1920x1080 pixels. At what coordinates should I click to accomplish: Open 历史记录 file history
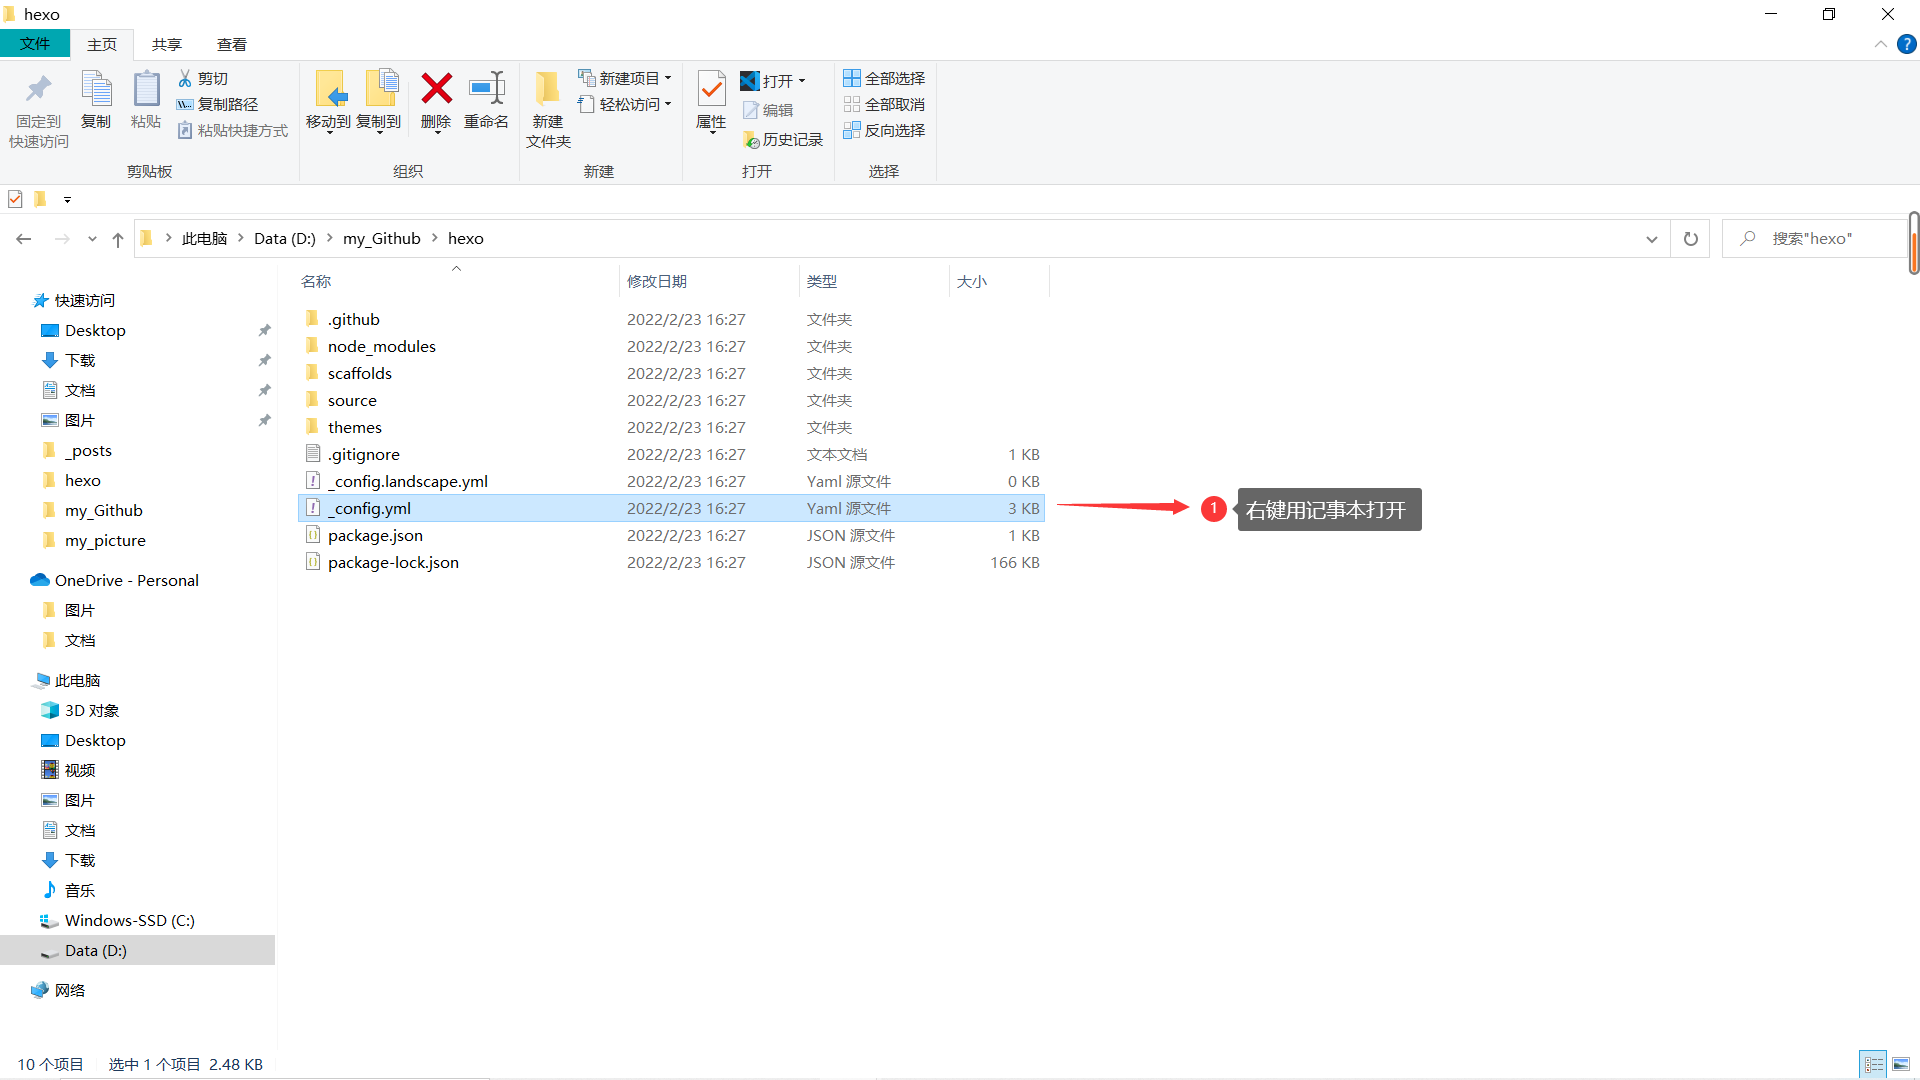[x=783, y=140]
